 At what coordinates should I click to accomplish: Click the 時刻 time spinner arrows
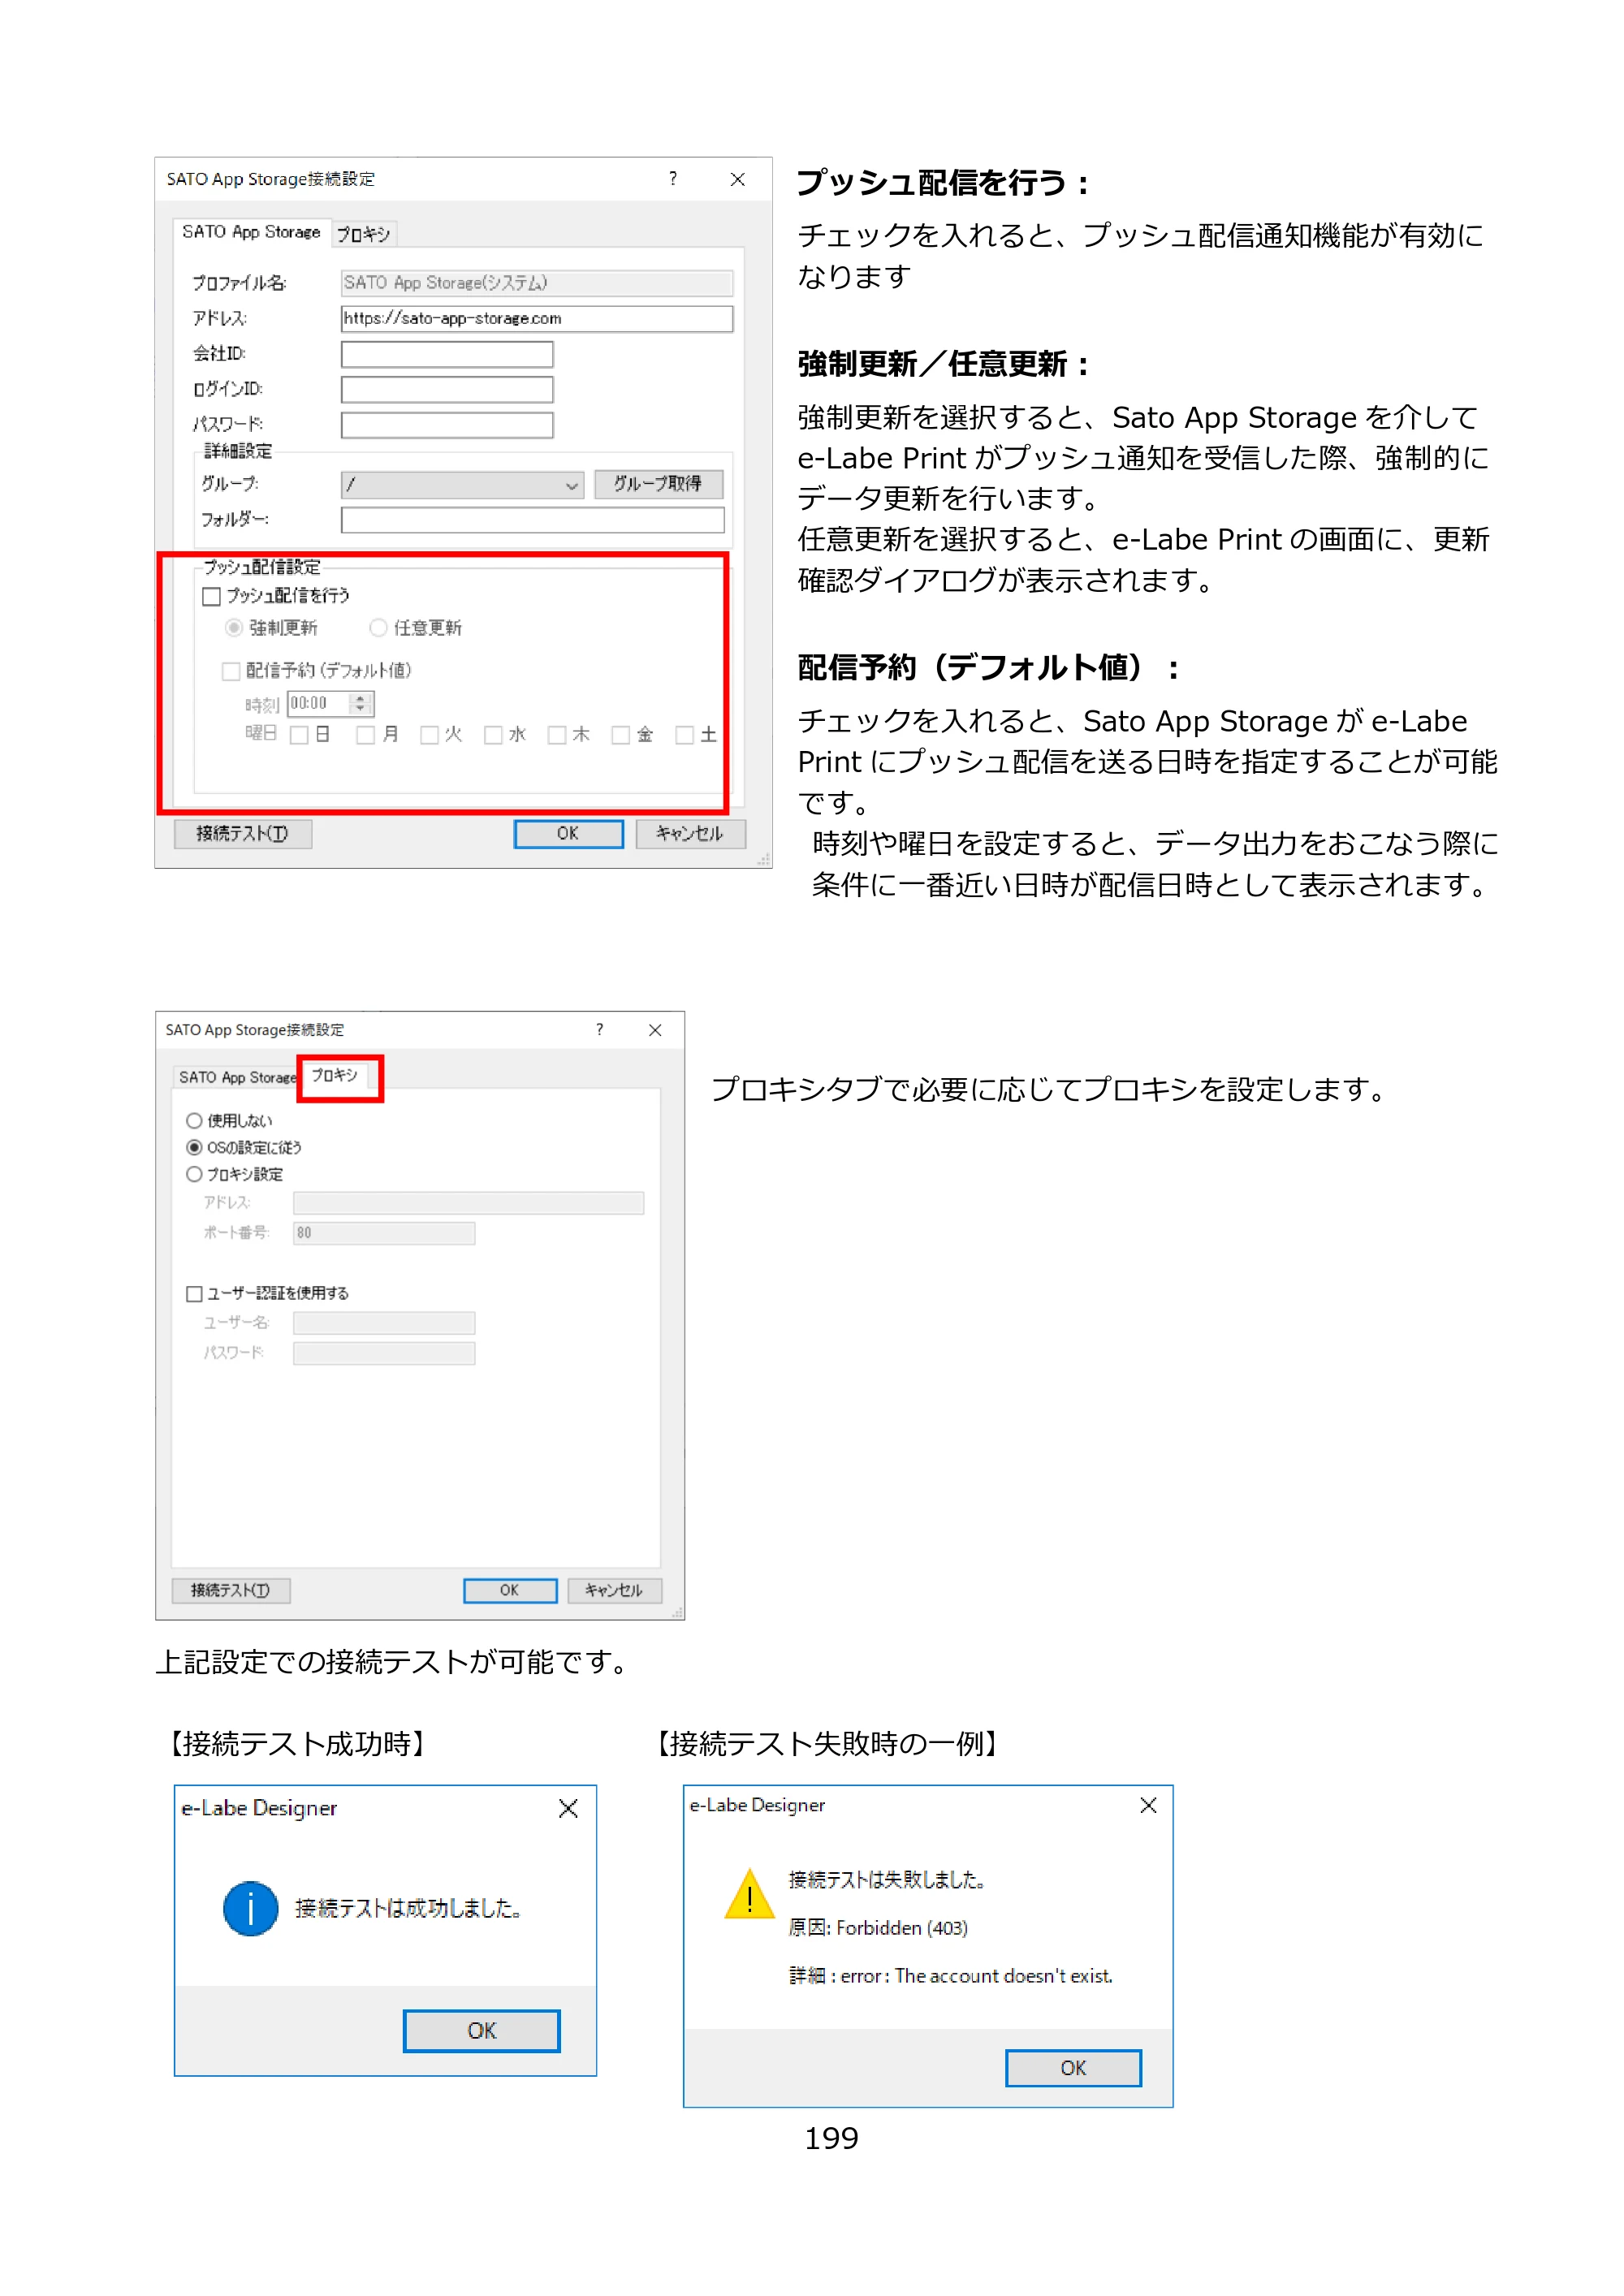[361, 704]
